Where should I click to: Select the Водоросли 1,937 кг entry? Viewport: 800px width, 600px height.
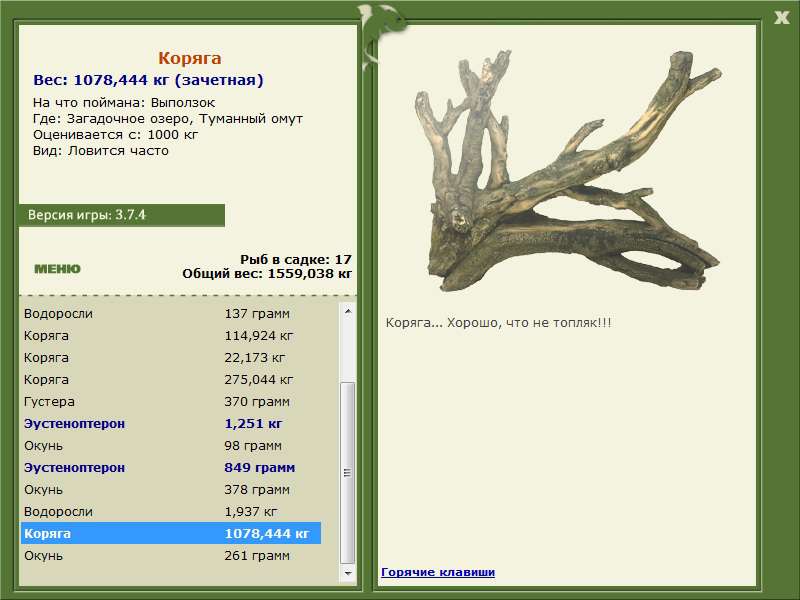[x=171, y=511]
